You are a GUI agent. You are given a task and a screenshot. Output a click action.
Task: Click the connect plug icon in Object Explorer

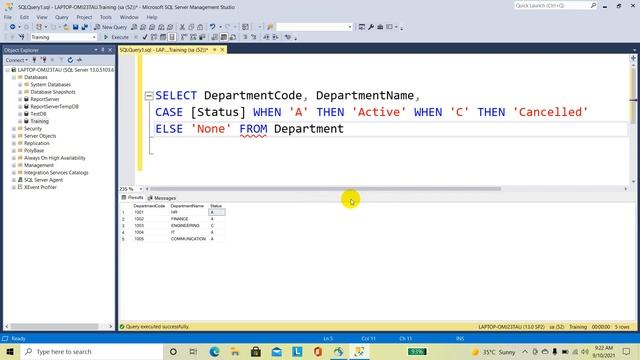[34, 60]
